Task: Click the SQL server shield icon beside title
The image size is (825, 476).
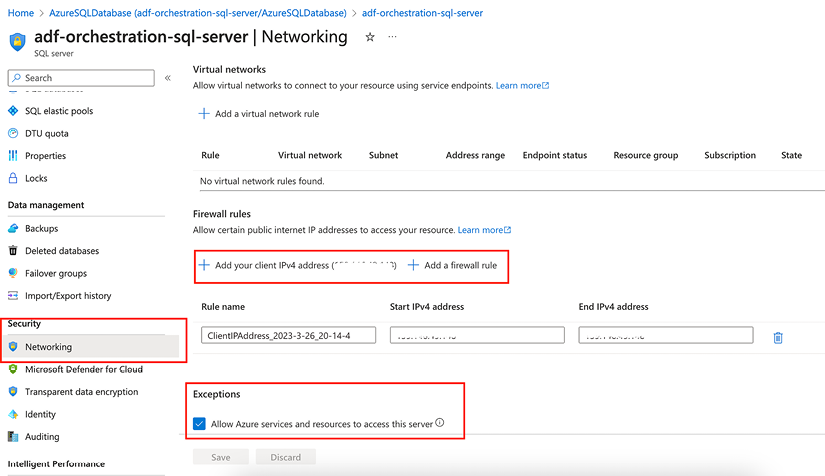Action: (x=17, y=42)
